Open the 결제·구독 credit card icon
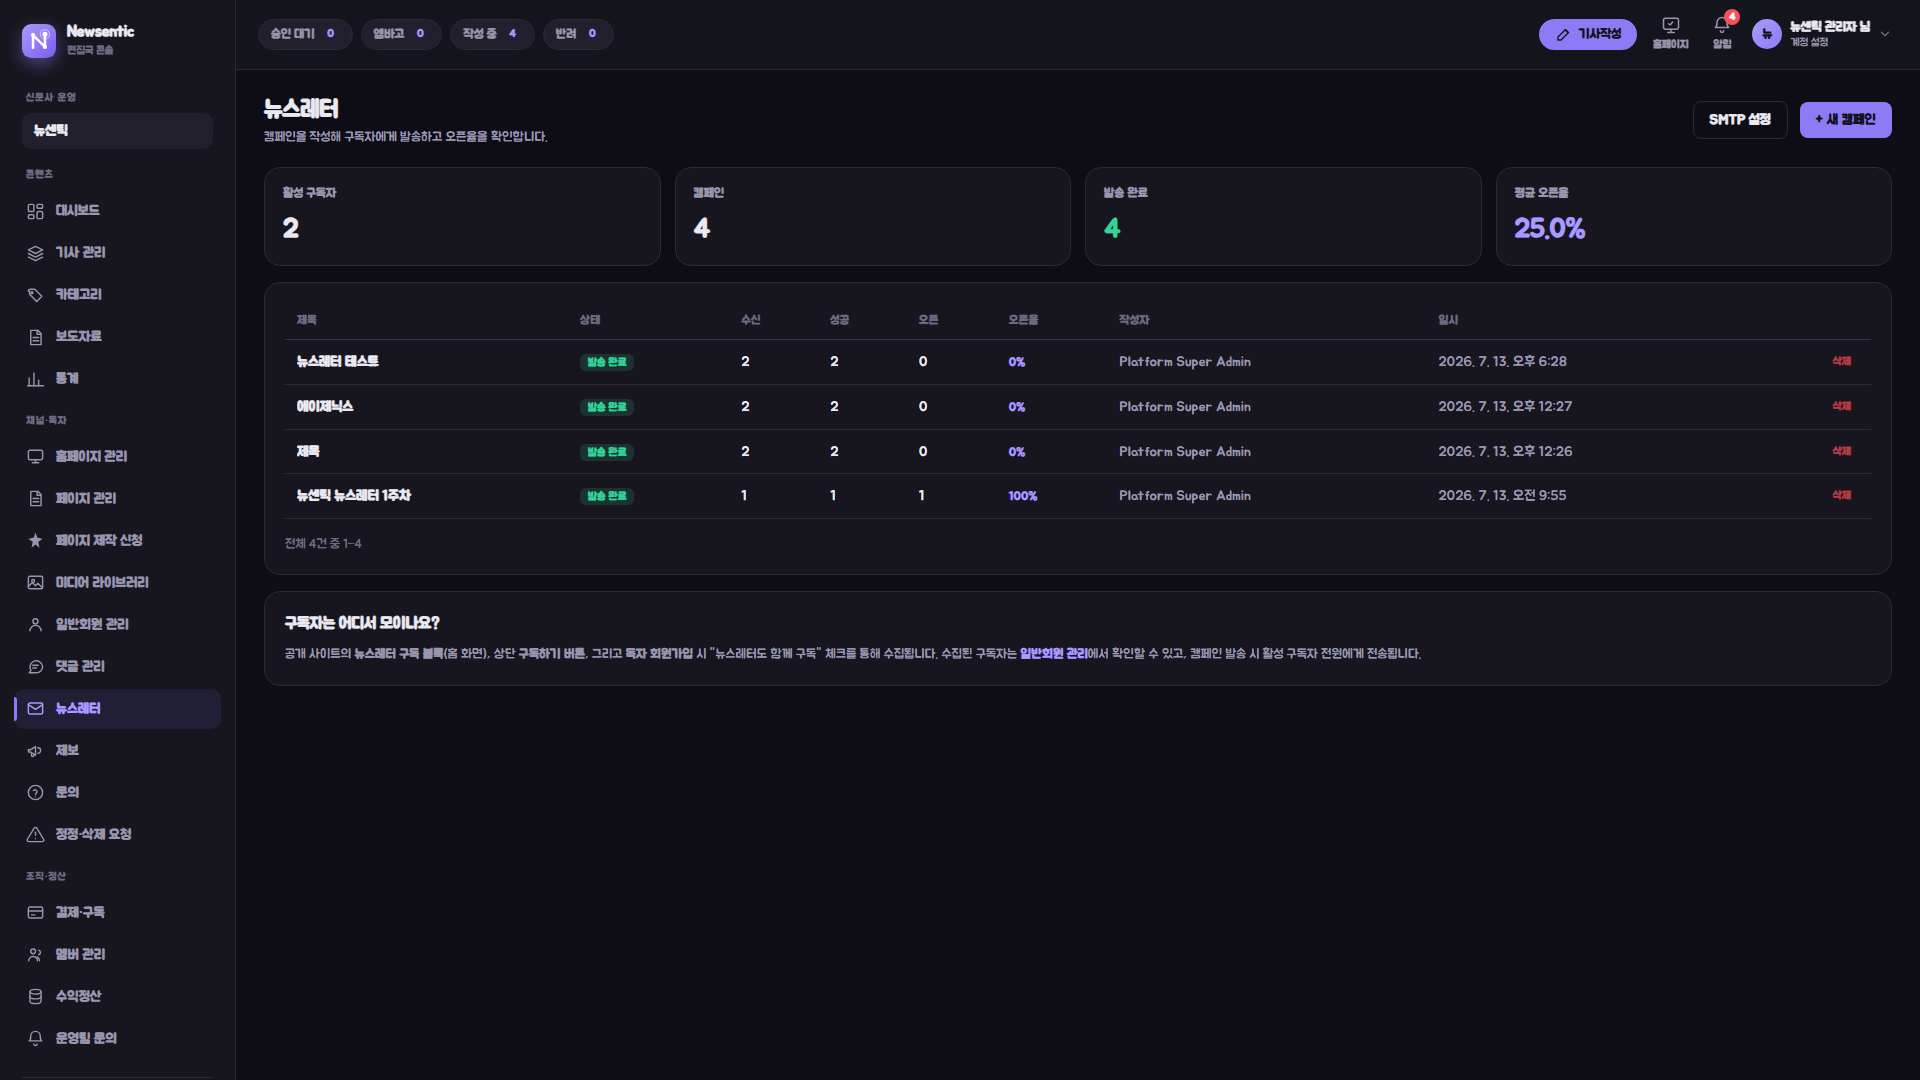 [x=35, y=913]
